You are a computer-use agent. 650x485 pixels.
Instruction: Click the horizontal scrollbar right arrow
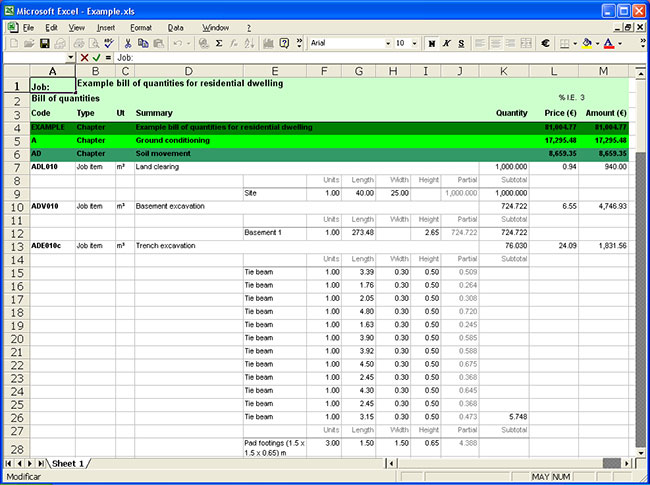[627, 463]
